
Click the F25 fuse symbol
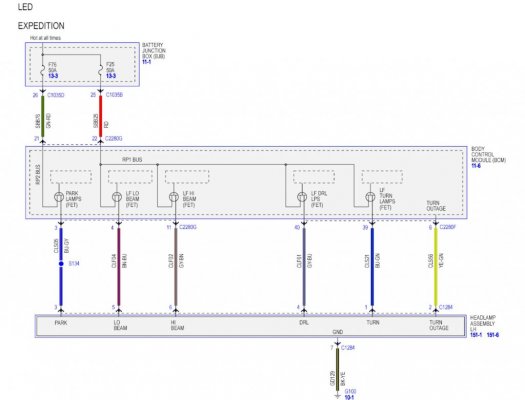click(x=100, y=70)
